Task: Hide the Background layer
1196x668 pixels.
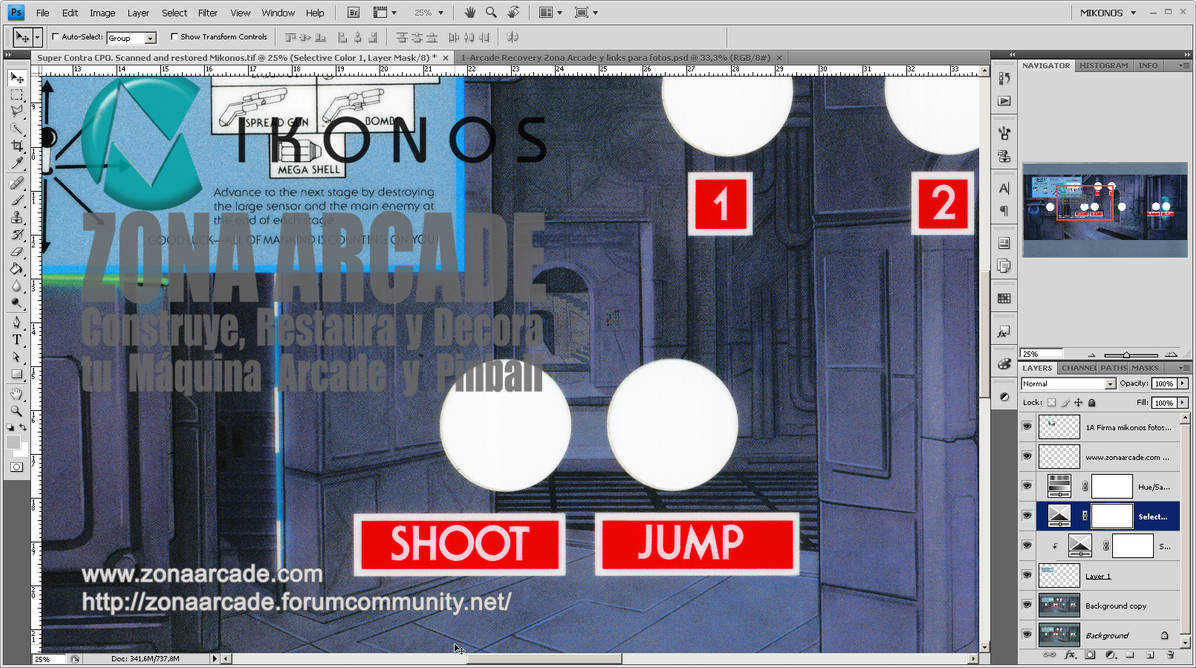Action: tap(1027, 635)
